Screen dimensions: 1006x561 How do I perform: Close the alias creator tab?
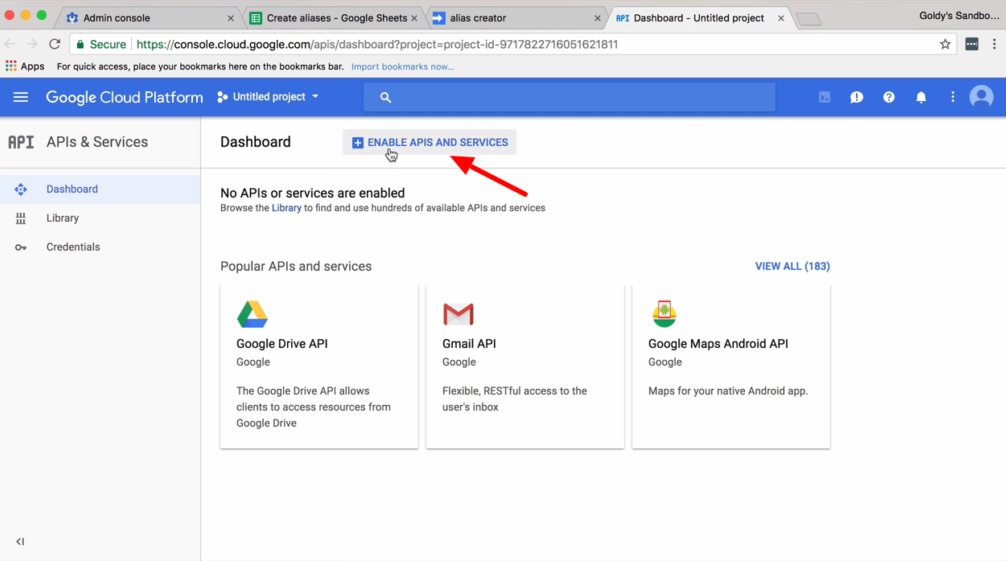coord(597,18)
